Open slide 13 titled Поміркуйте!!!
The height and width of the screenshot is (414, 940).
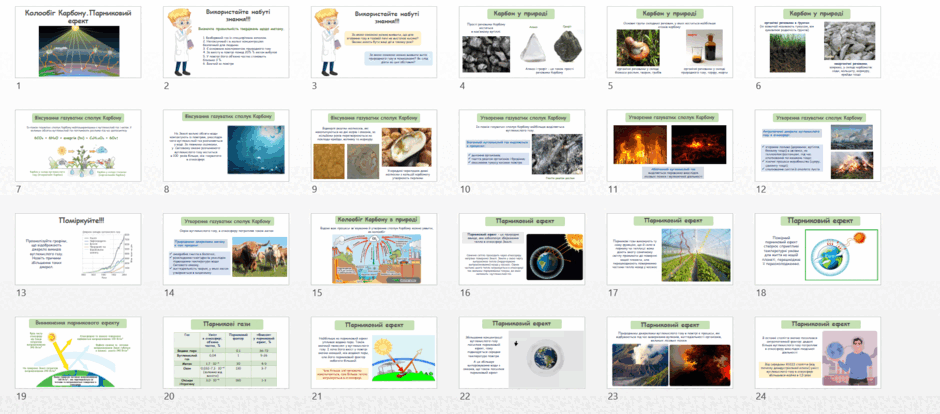[78, 249]
